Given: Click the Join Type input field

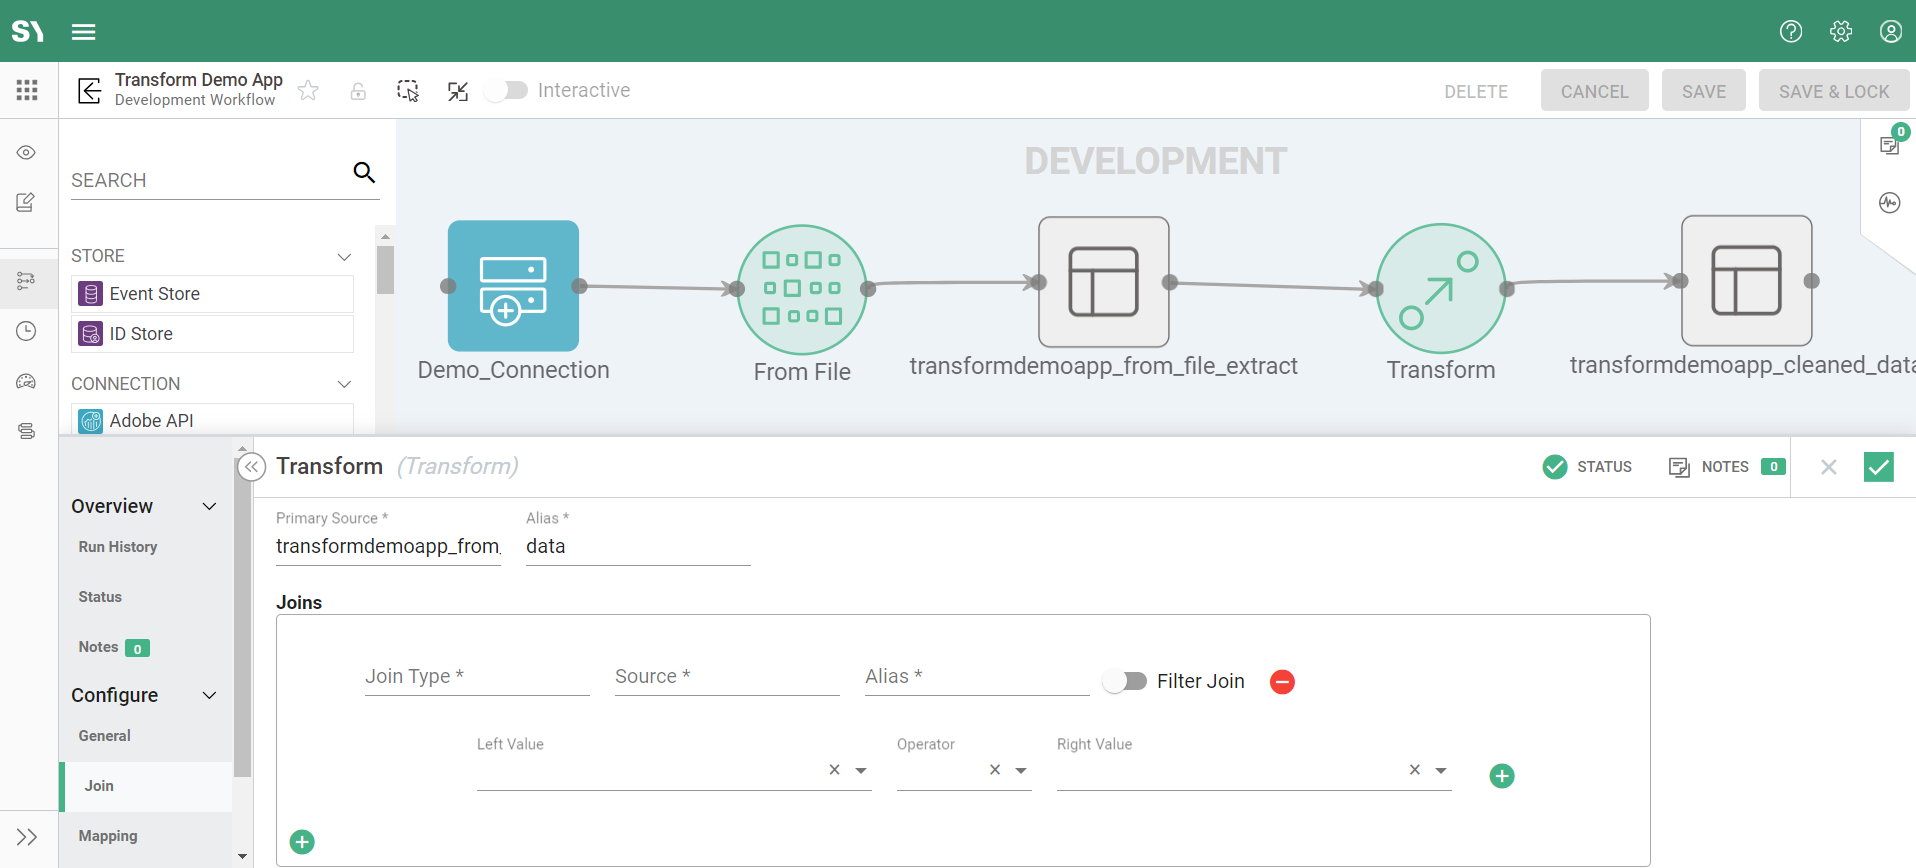Looking at the screenshot, I should click(477, 677).
